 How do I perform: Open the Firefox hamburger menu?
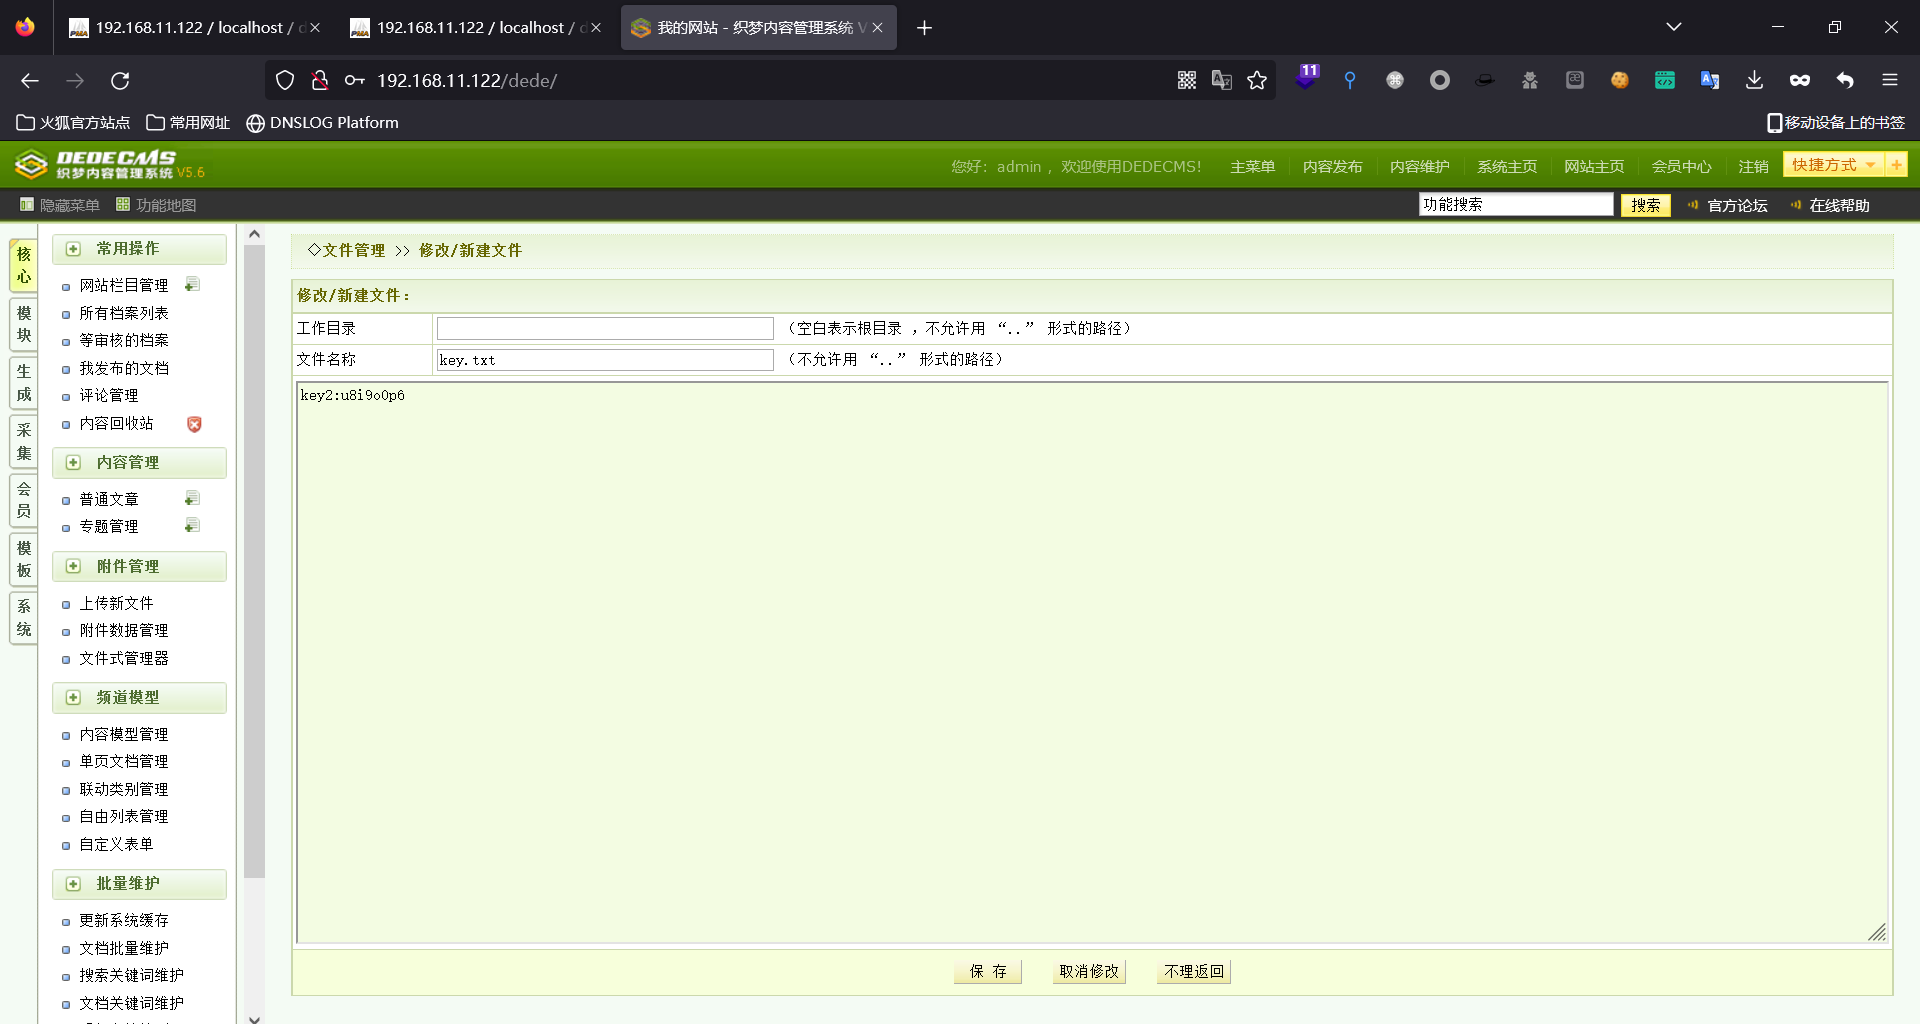point(1889,81)
